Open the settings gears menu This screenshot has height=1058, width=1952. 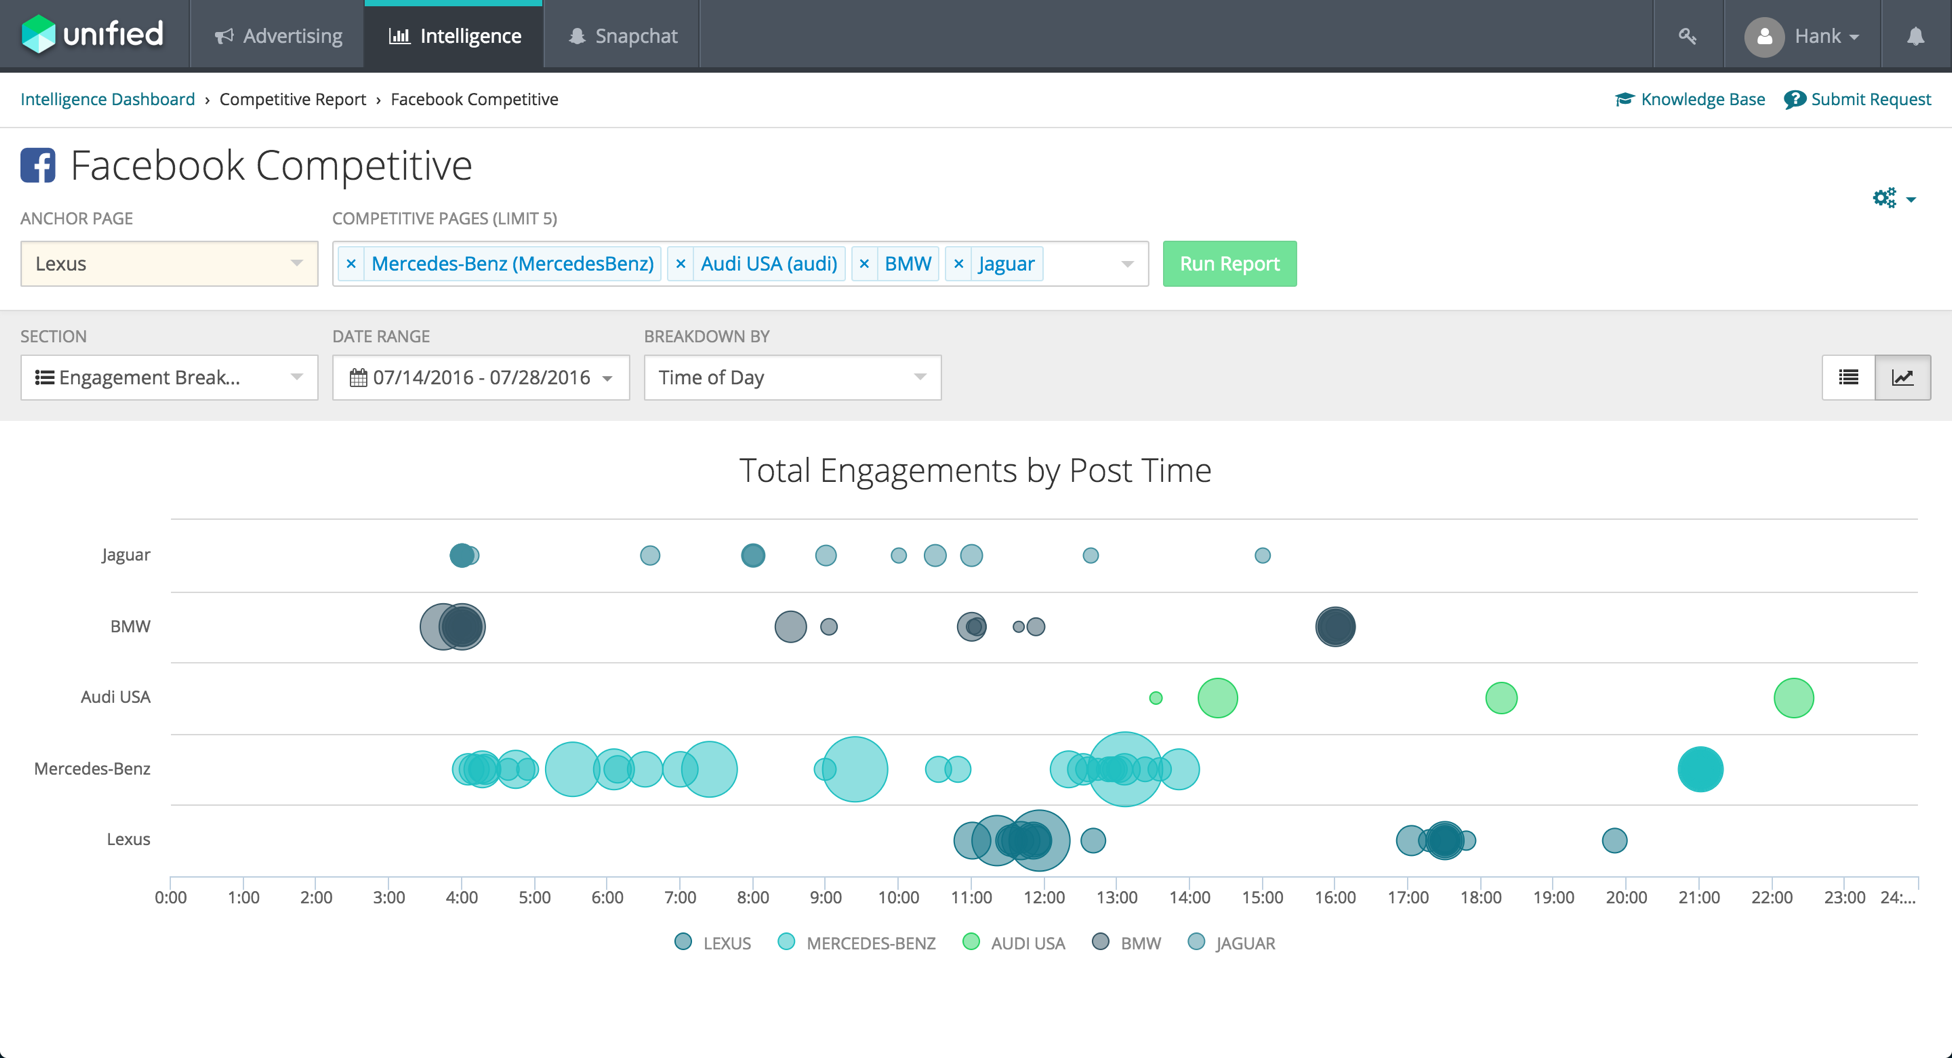1893,198
